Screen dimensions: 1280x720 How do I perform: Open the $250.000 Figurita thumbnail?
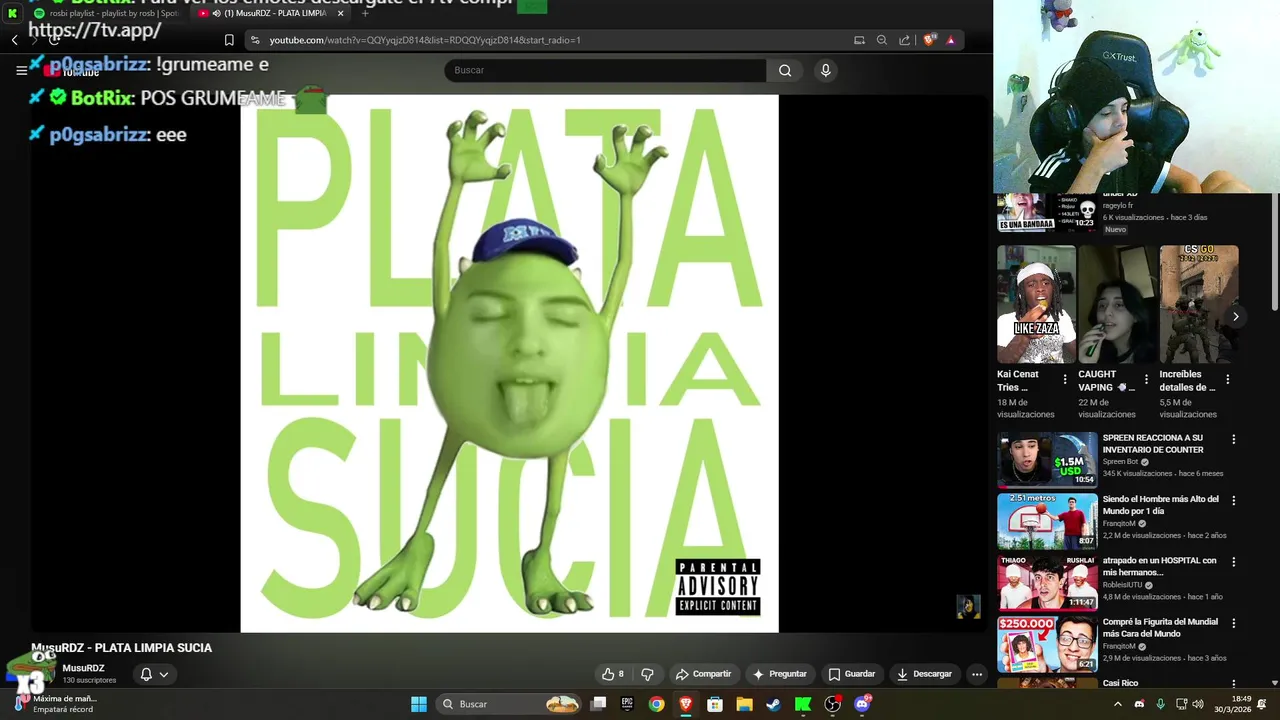pos(1047,644)
